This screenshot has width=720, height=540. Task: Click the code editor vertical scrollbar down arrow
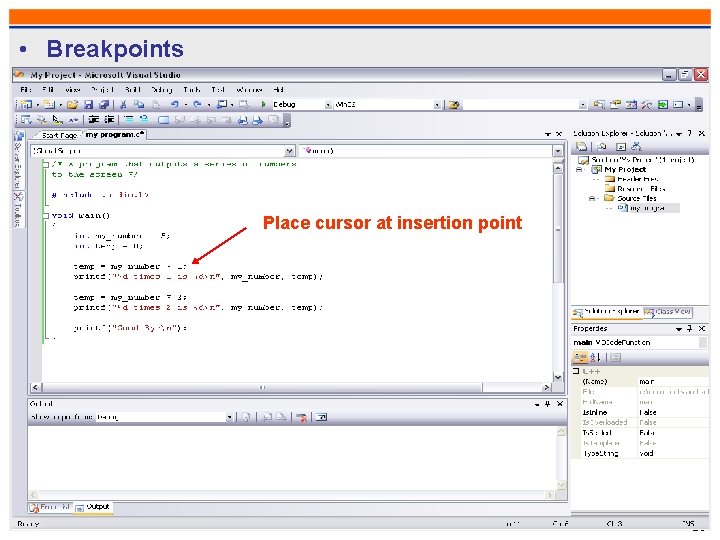click(558, 377)
